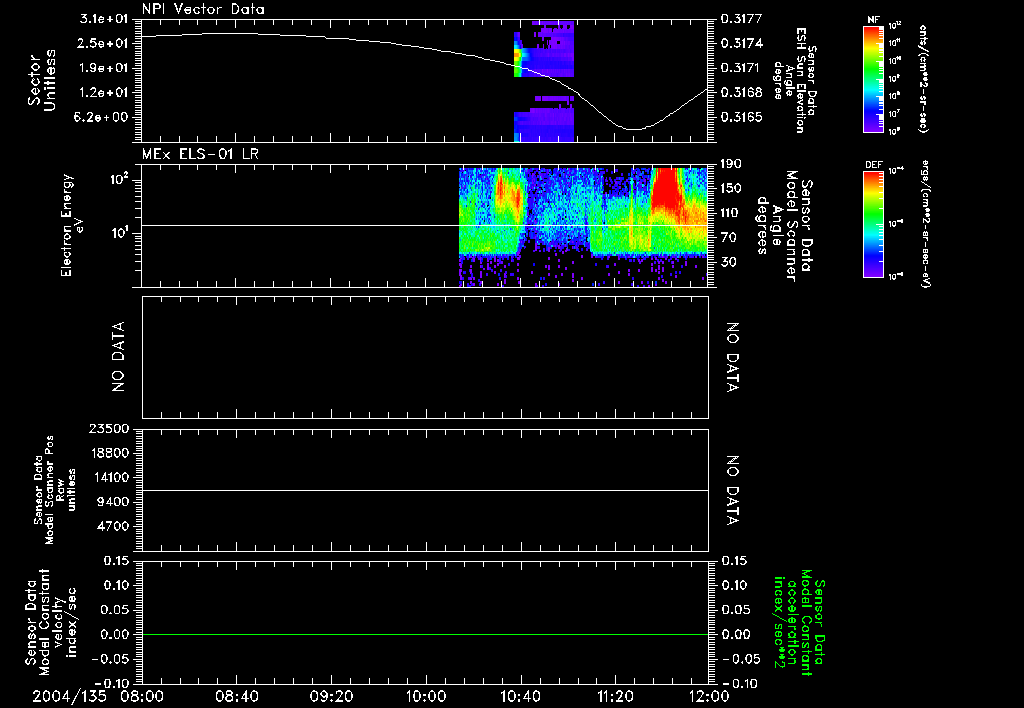Click the "10:40" time axis label
This screenshot has width=1024, height=708.
520,696
